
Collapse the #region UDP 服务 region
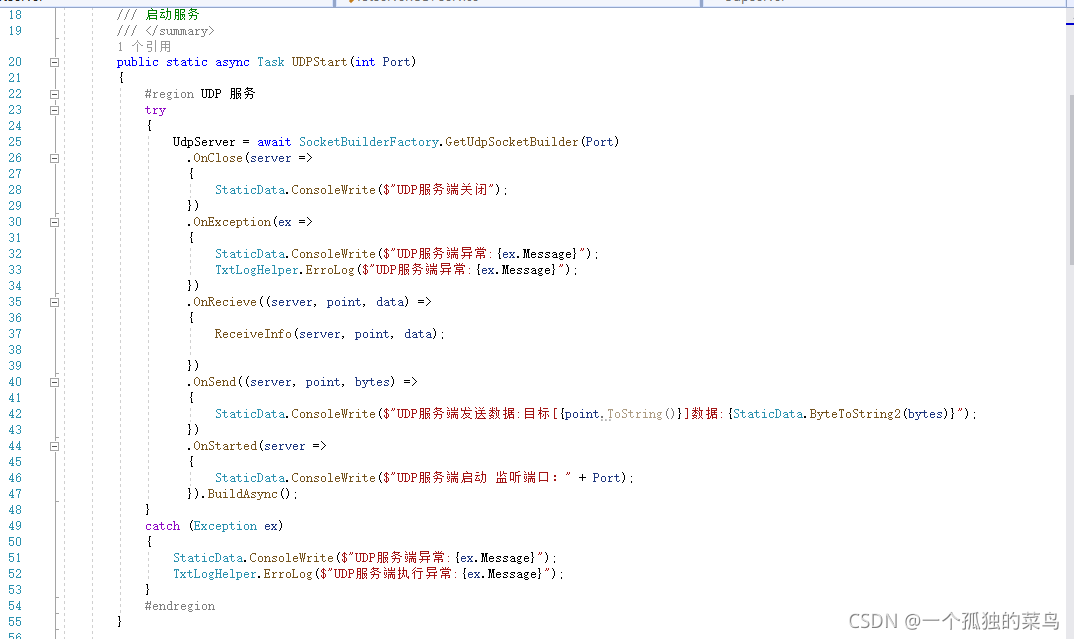click(55, 93)
